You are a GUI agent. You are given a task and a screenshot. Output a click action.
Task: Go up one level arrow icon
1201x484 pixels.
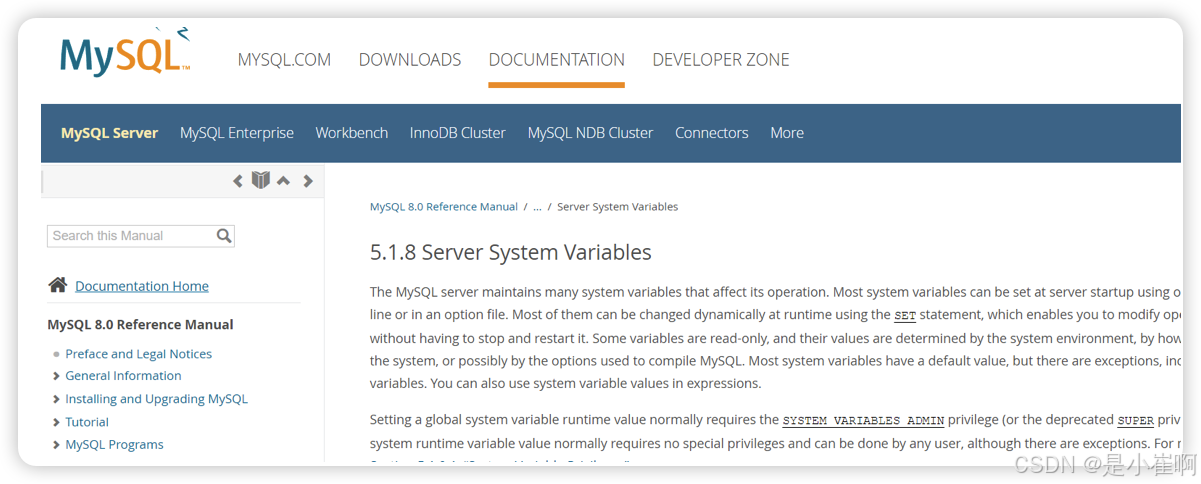tap(284, 181)
